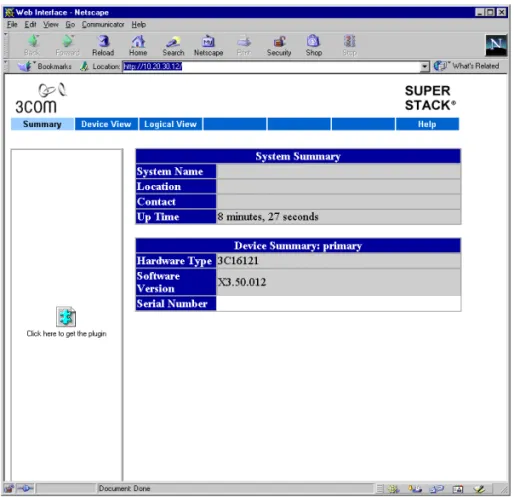The image size is (514, 497).
Task: Open the Go menu
Action: [70, 25]
